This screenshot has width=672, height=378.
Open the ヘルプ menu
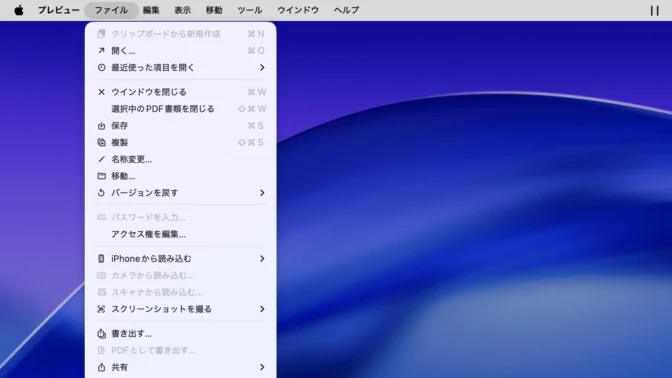pyautogui.click(x=346, y=10)
